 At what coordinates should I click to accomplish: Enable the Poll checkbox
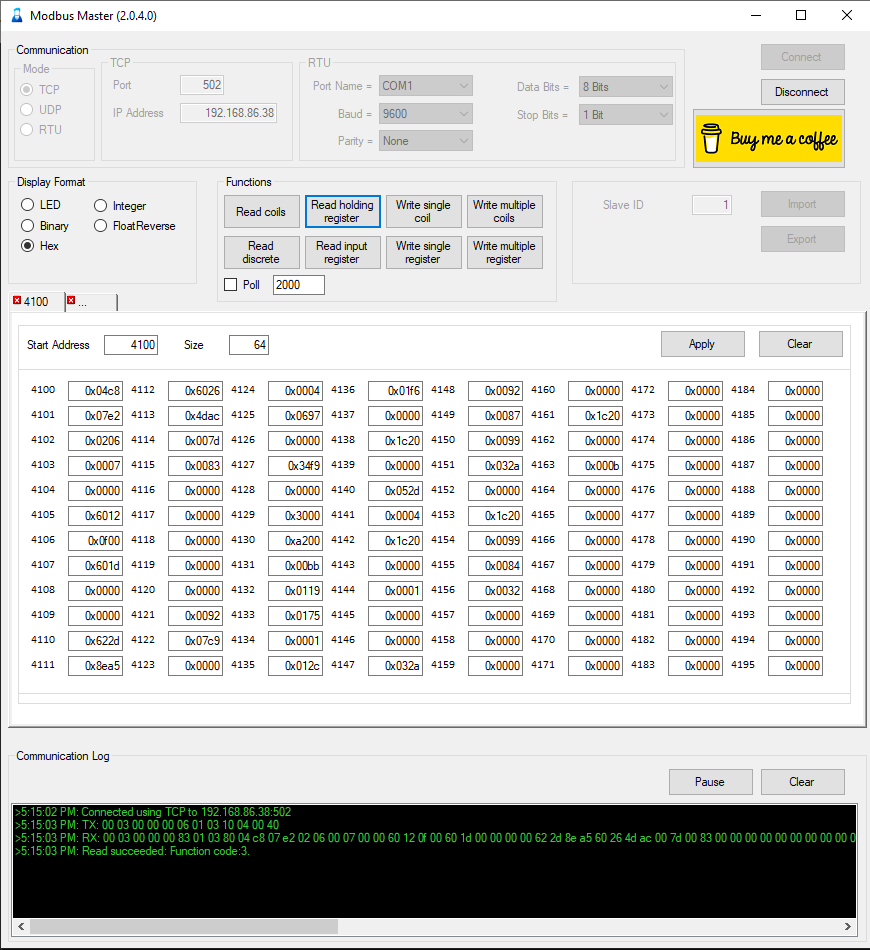pyautogui.click(x=231, y=285)
